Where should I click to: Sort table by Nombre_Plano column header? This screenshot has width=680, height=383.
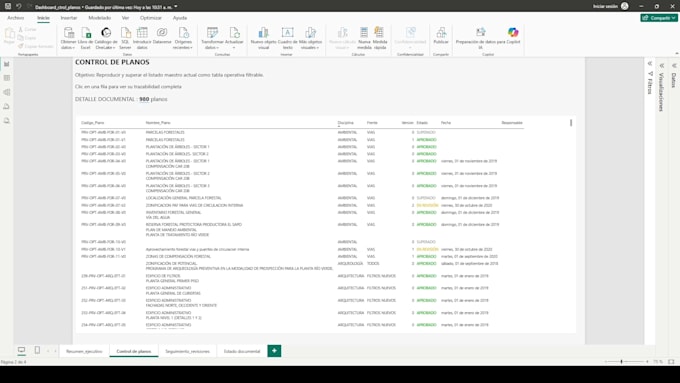tap(158, 123)
